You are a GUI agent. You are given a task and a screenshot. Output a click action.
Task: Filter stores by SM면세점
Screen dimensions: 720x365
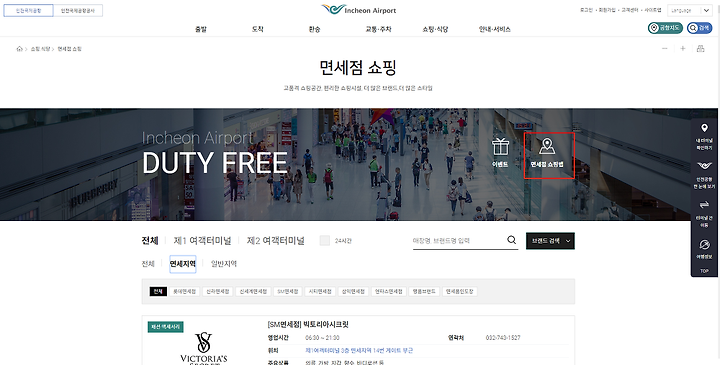pyautogui.click(x=288, y=292)
